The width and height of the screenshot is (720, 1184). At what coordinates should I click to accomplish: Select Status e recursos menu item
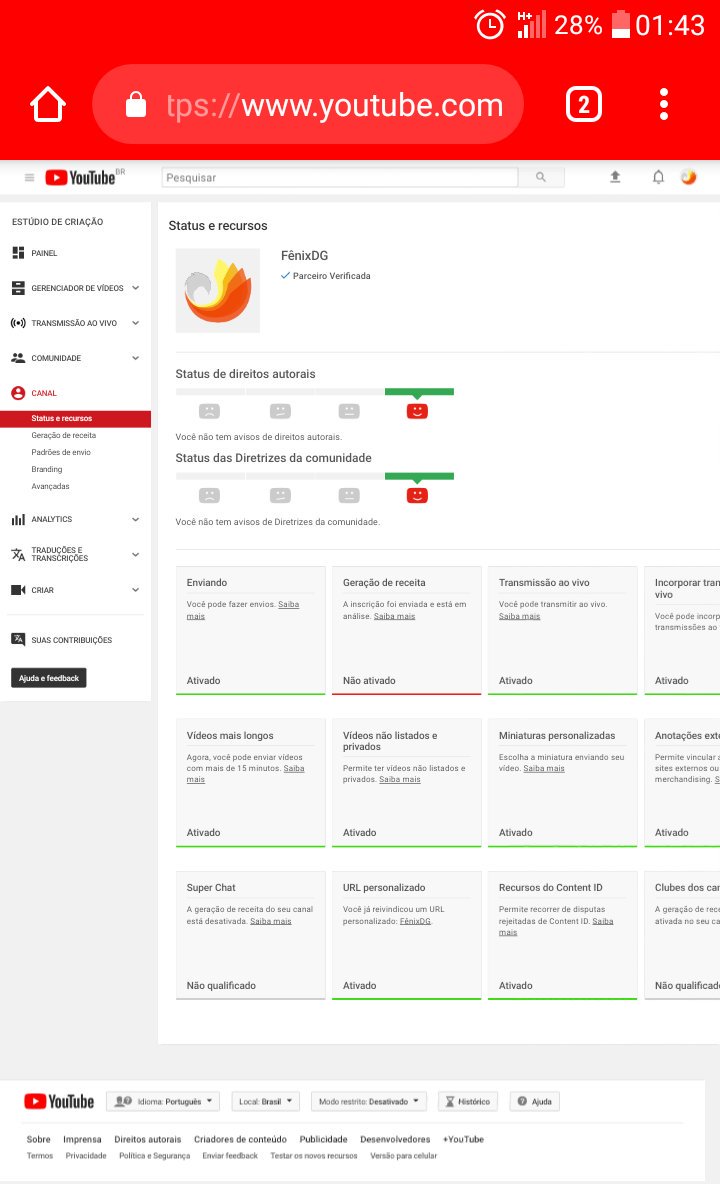pos(75,418)
